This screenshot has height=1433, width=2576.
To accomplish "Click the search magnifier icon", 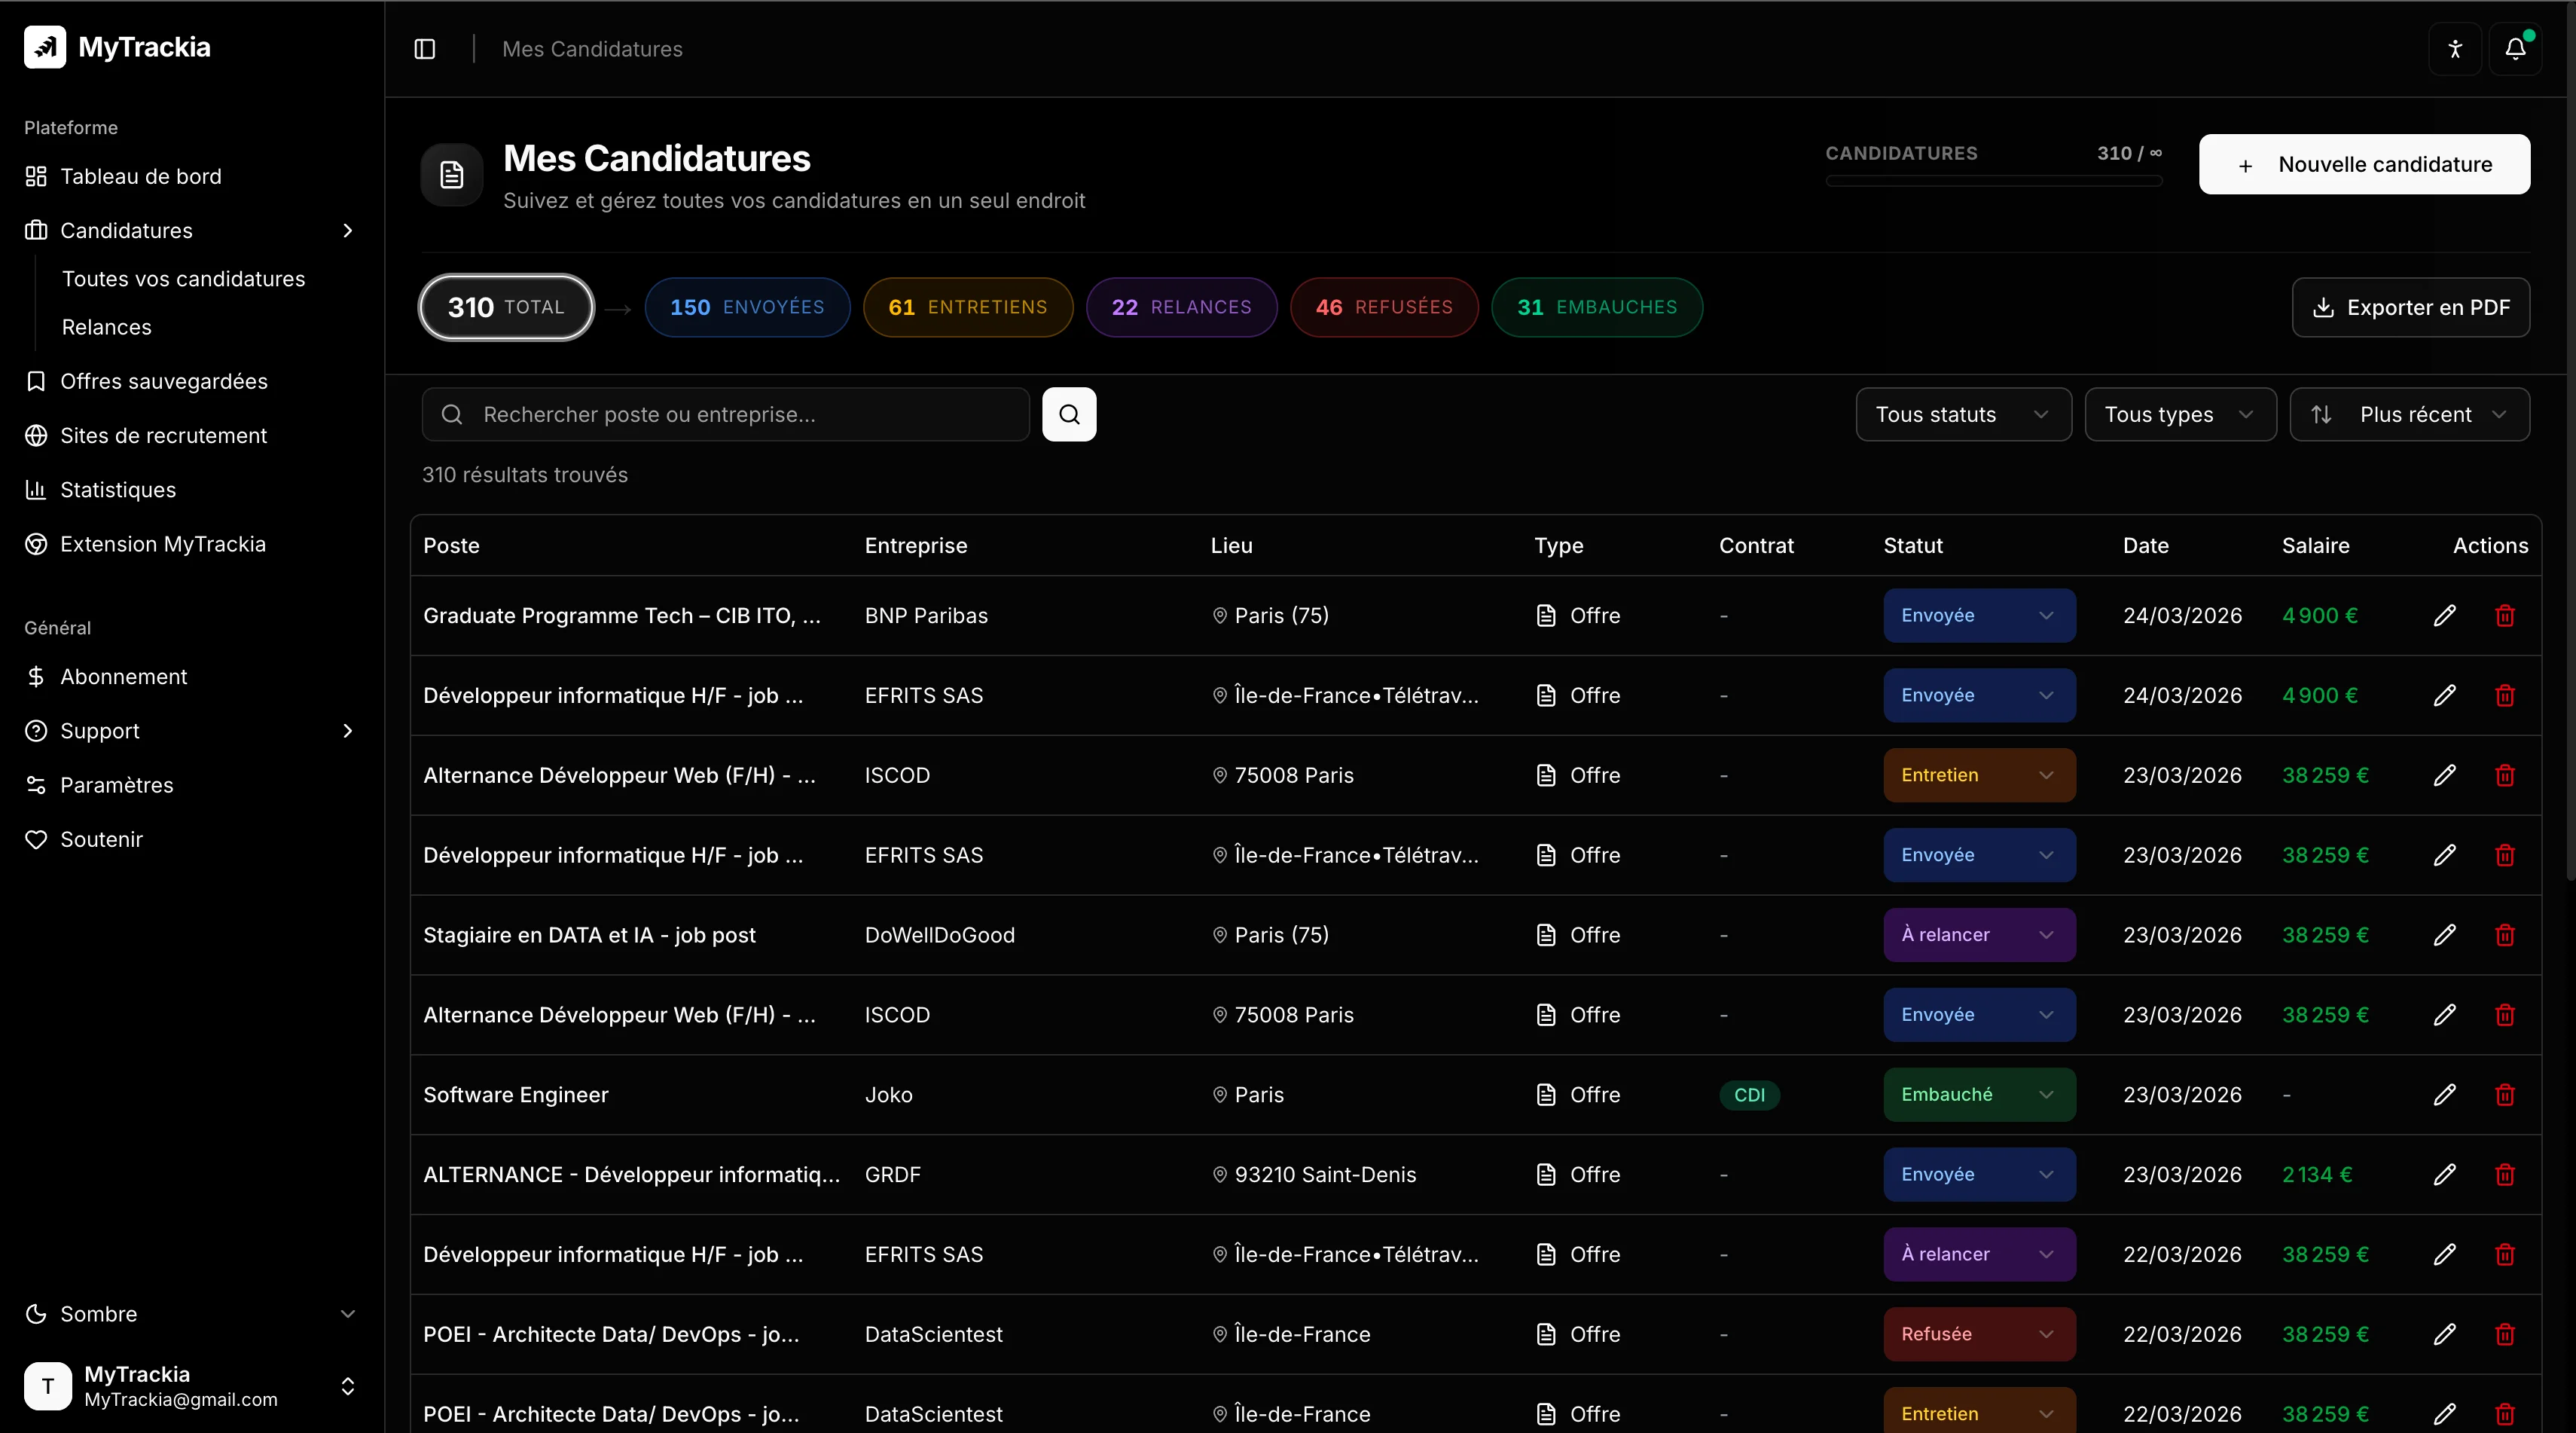I will tap(1069, 414).
